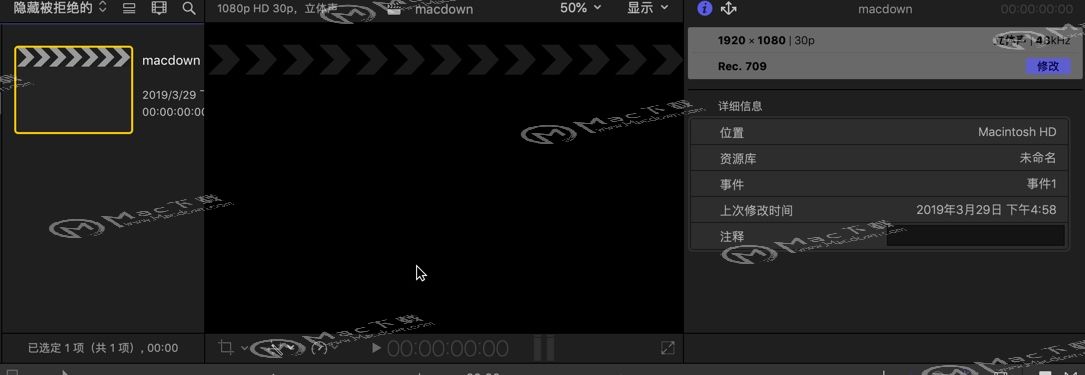Viewport: 1085px width, 375px height.
Task: Click the macdown project name in browser
Action: click(171, 60)
